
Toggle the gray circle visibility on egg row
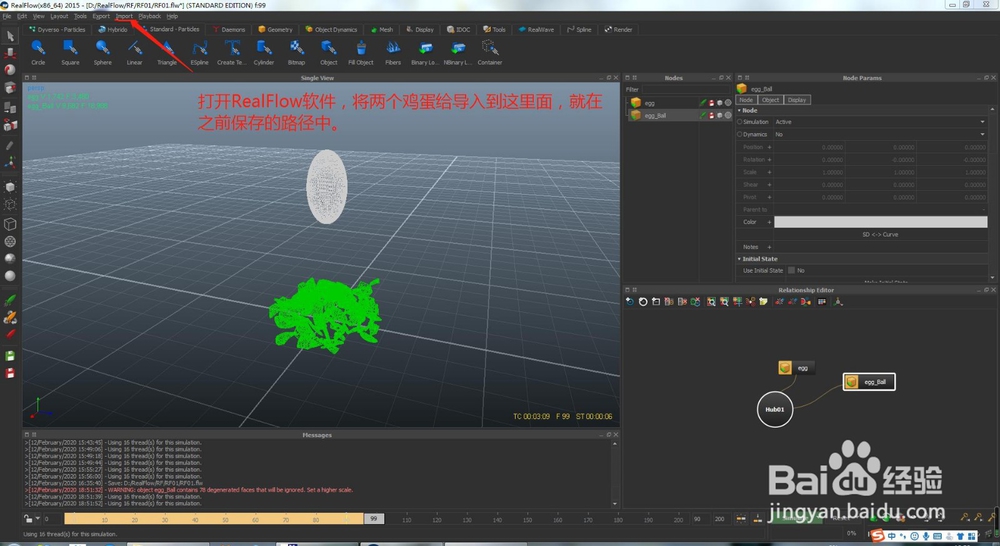click(x=728, y=103)
